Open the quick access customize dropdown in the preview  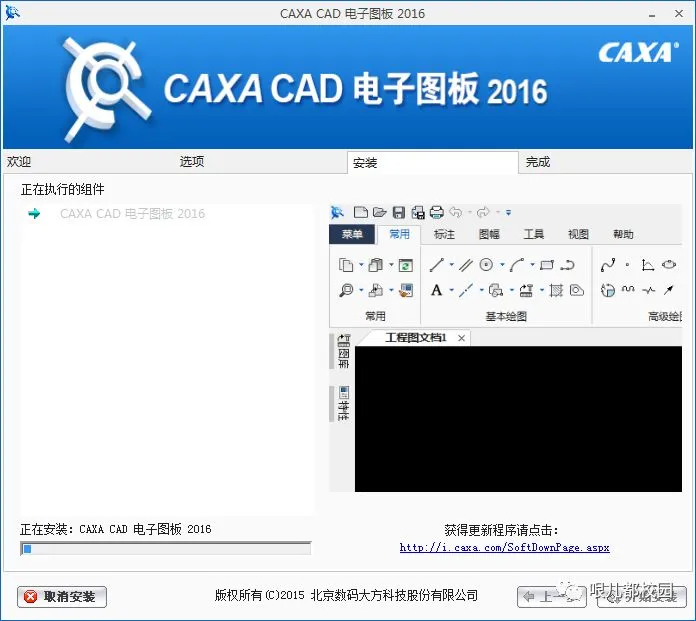pos(508,213)
